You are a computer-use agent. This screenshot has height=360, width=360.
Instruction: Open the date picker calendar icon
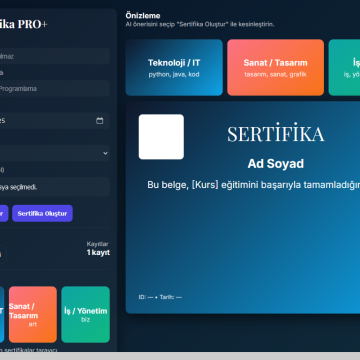99,121
